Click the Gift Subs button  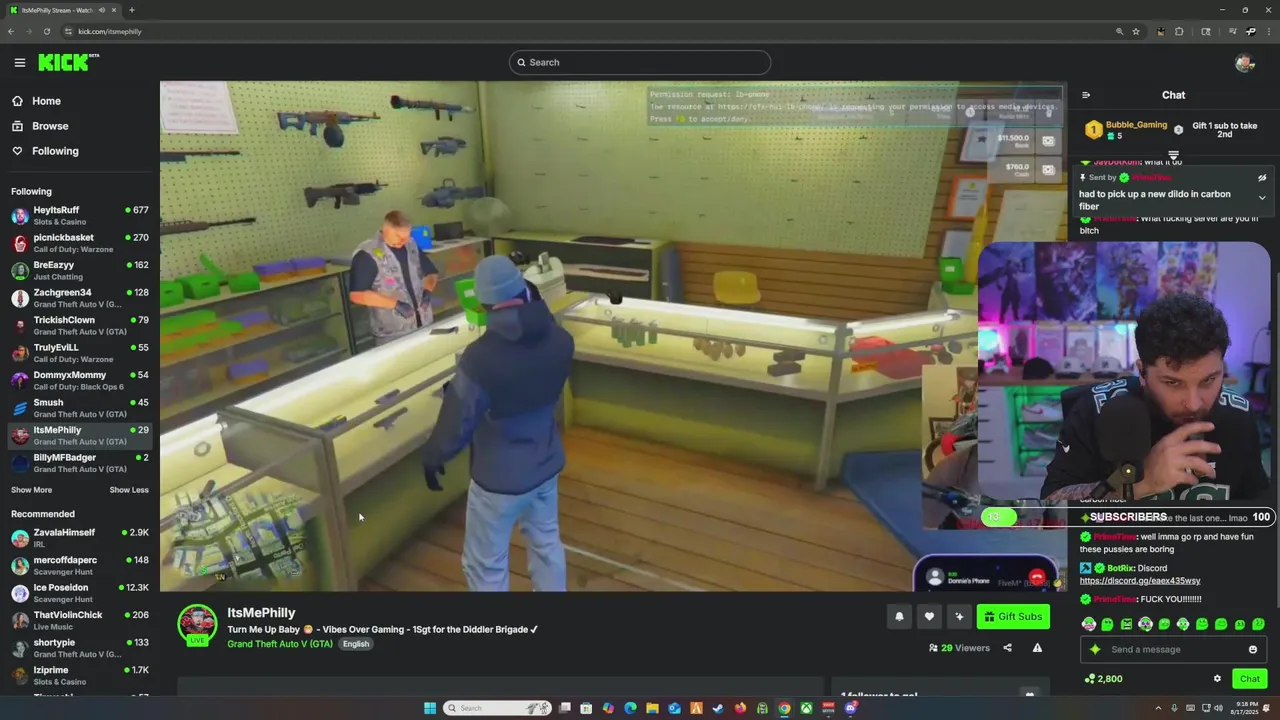pos(1012,617)
